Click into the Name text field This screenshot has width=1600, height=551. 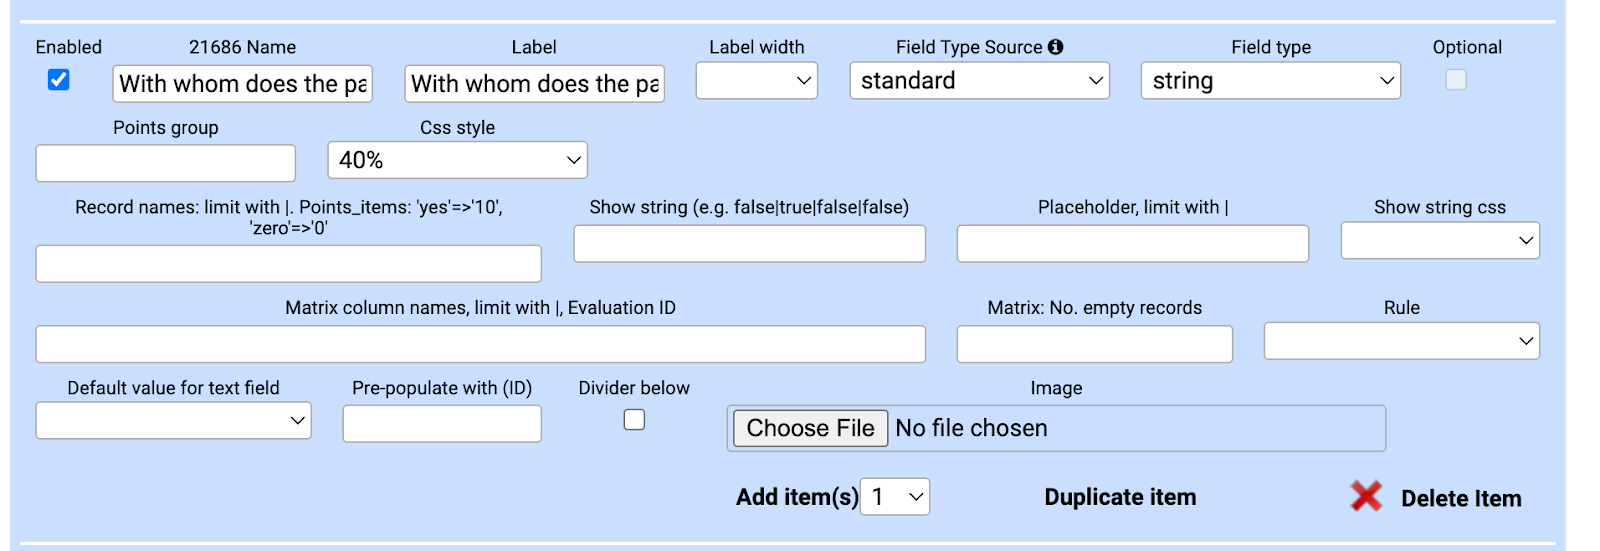(243, 84)
